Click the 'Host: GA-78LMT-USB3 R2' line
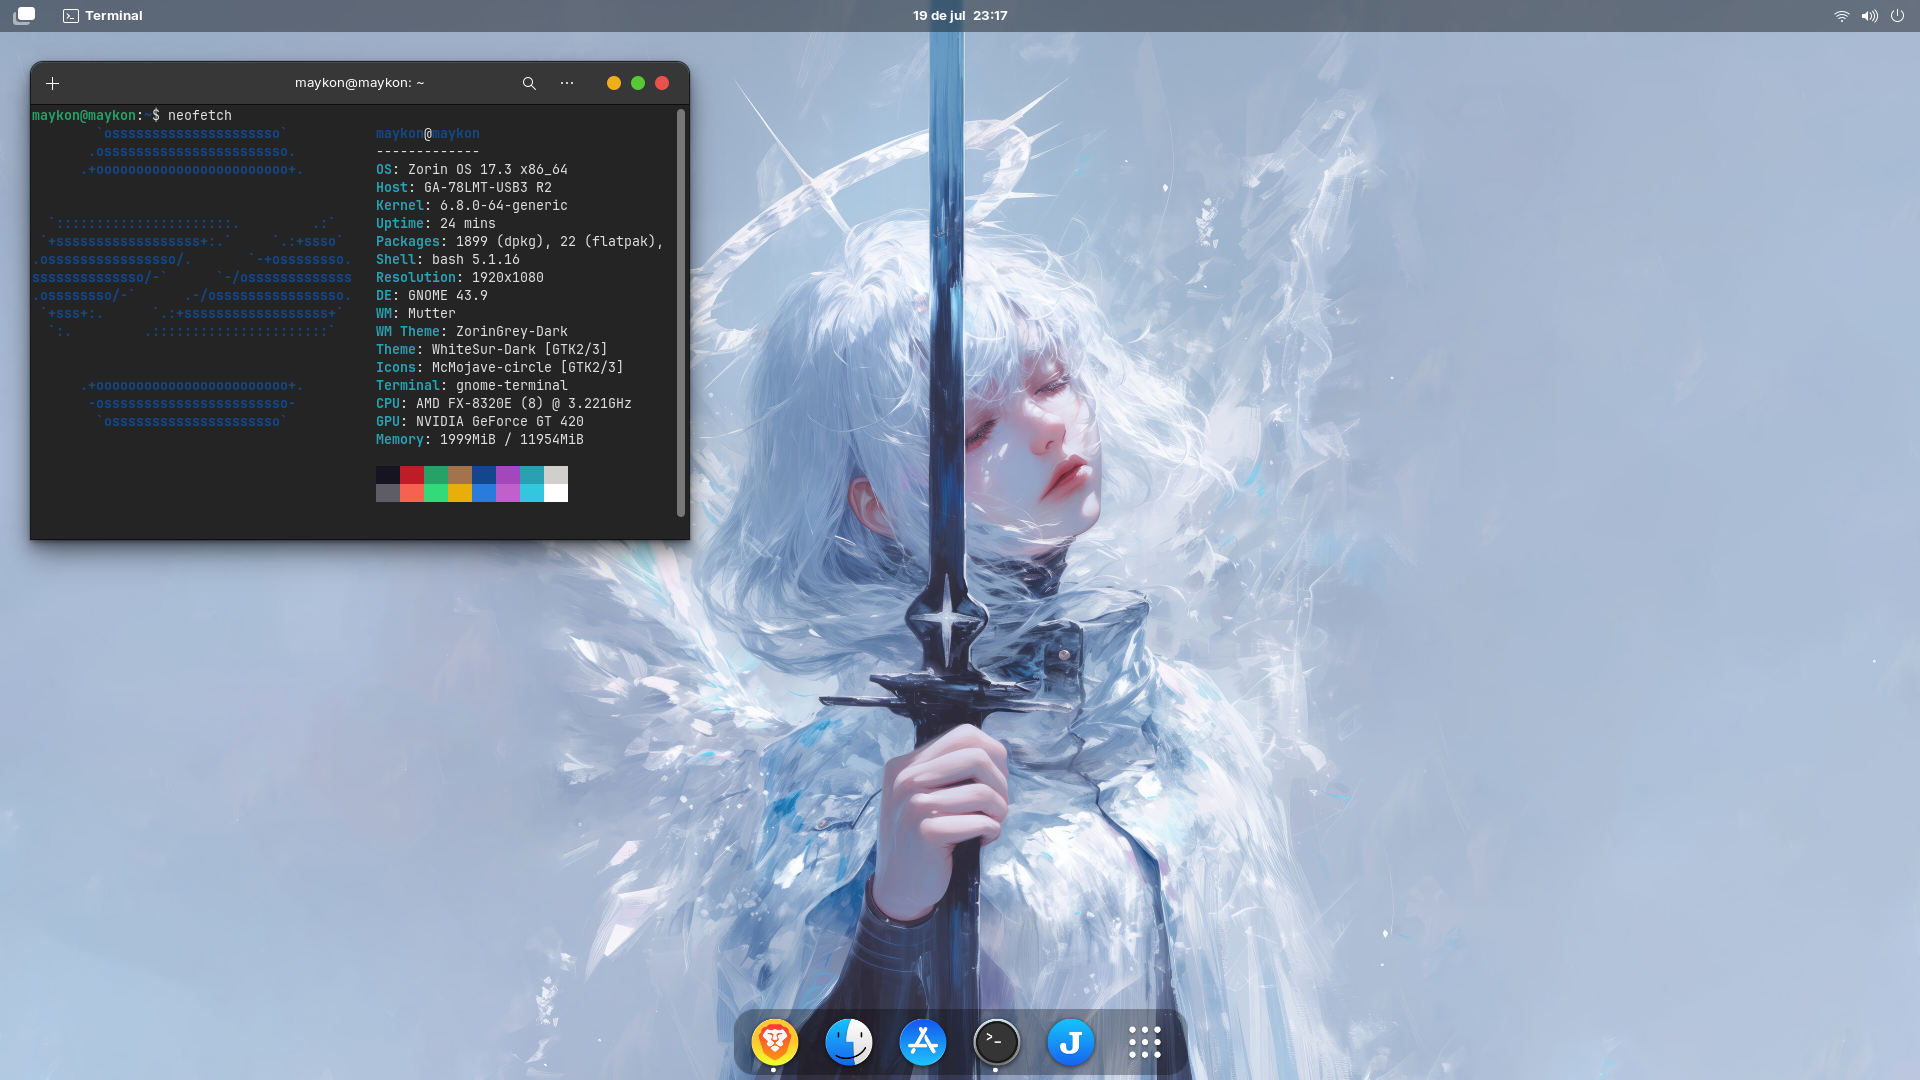Viewport: 1920px width, 1080px height. click(x=464, y=187)
